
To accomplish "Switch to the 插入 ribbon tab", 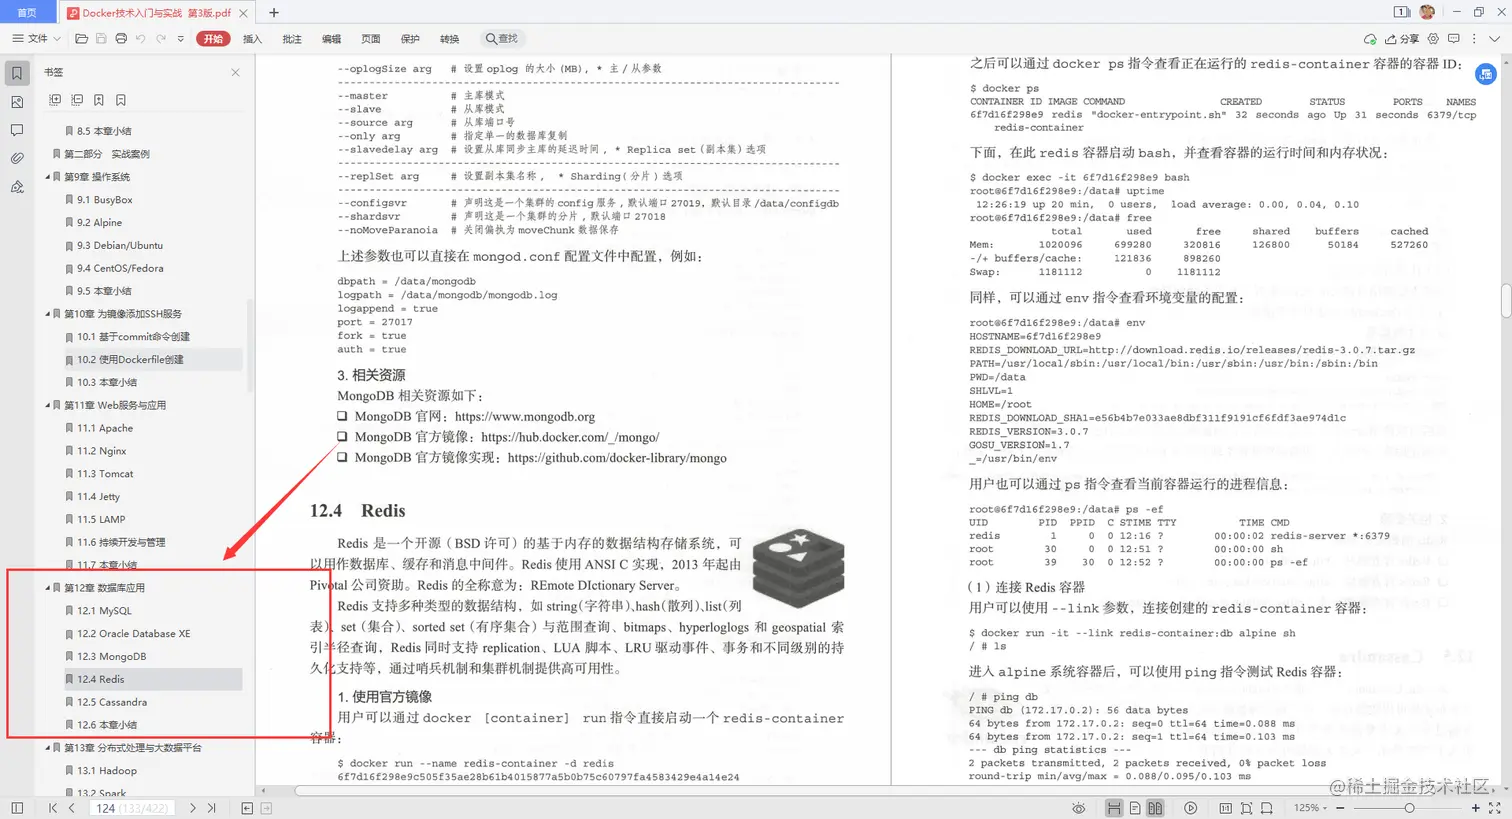I will 251,38.
